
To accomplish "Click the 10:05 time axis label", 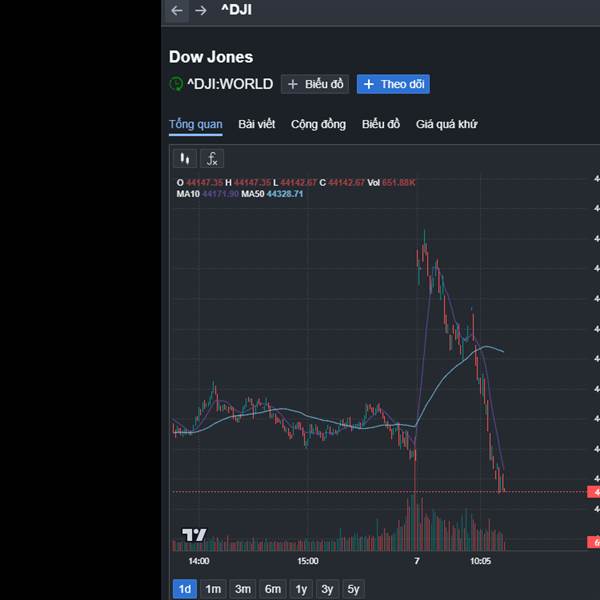I will [x=480, y=561].
